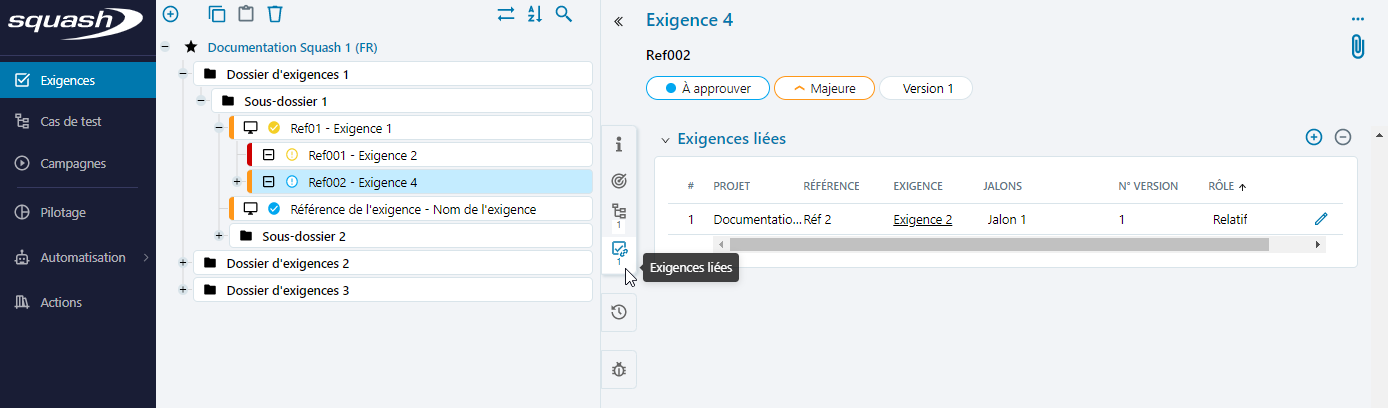
Task: Select Sous-dossier 1 in tree
Action: [x=402, y=101]
